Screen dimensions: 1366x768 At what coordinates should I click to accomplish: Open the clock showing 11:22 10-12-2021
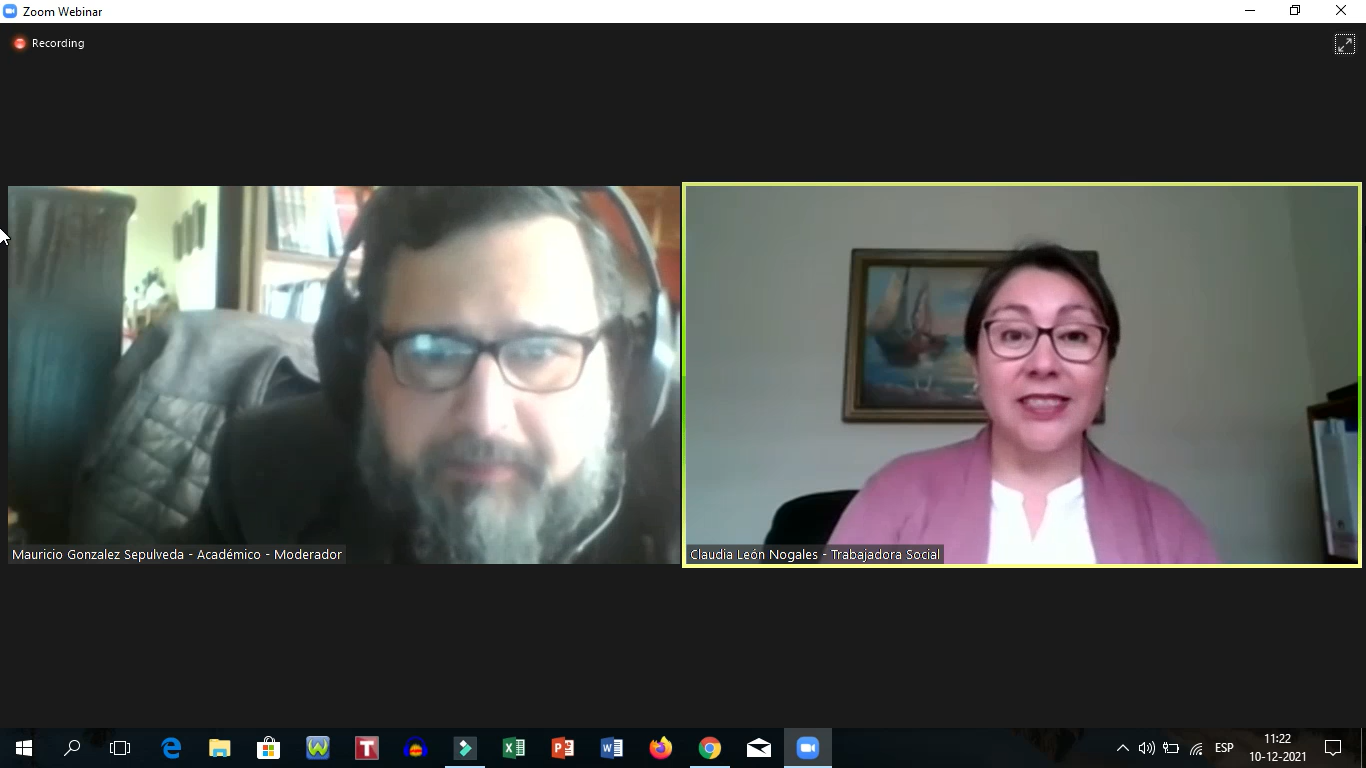[1277, 748]
